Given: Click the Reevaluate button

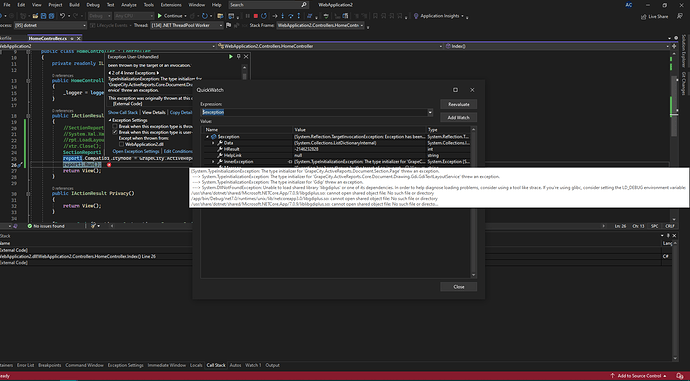Looking at the screenshot, I should point(459,104).
